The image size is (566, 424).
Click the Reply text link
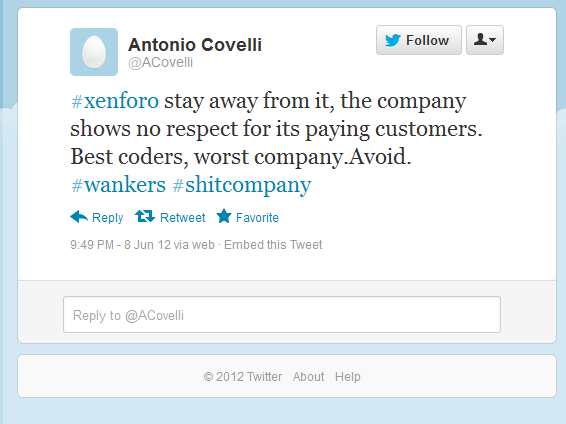108,218
